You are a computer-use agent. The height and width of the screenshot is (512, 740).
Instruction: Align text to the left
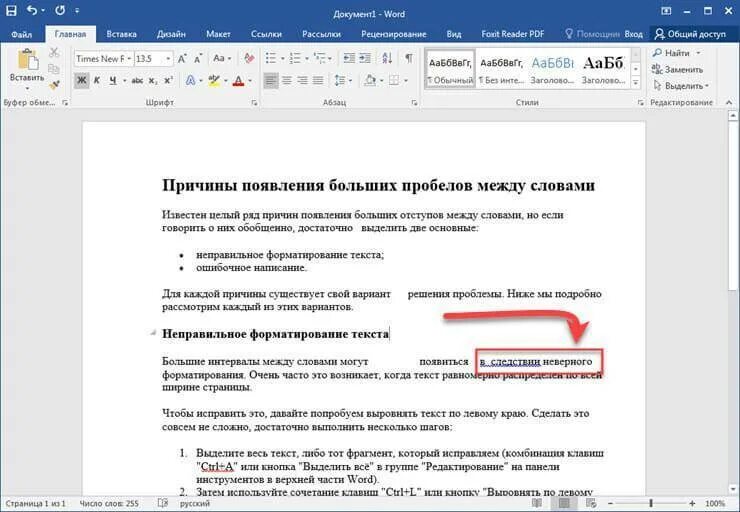270,81
